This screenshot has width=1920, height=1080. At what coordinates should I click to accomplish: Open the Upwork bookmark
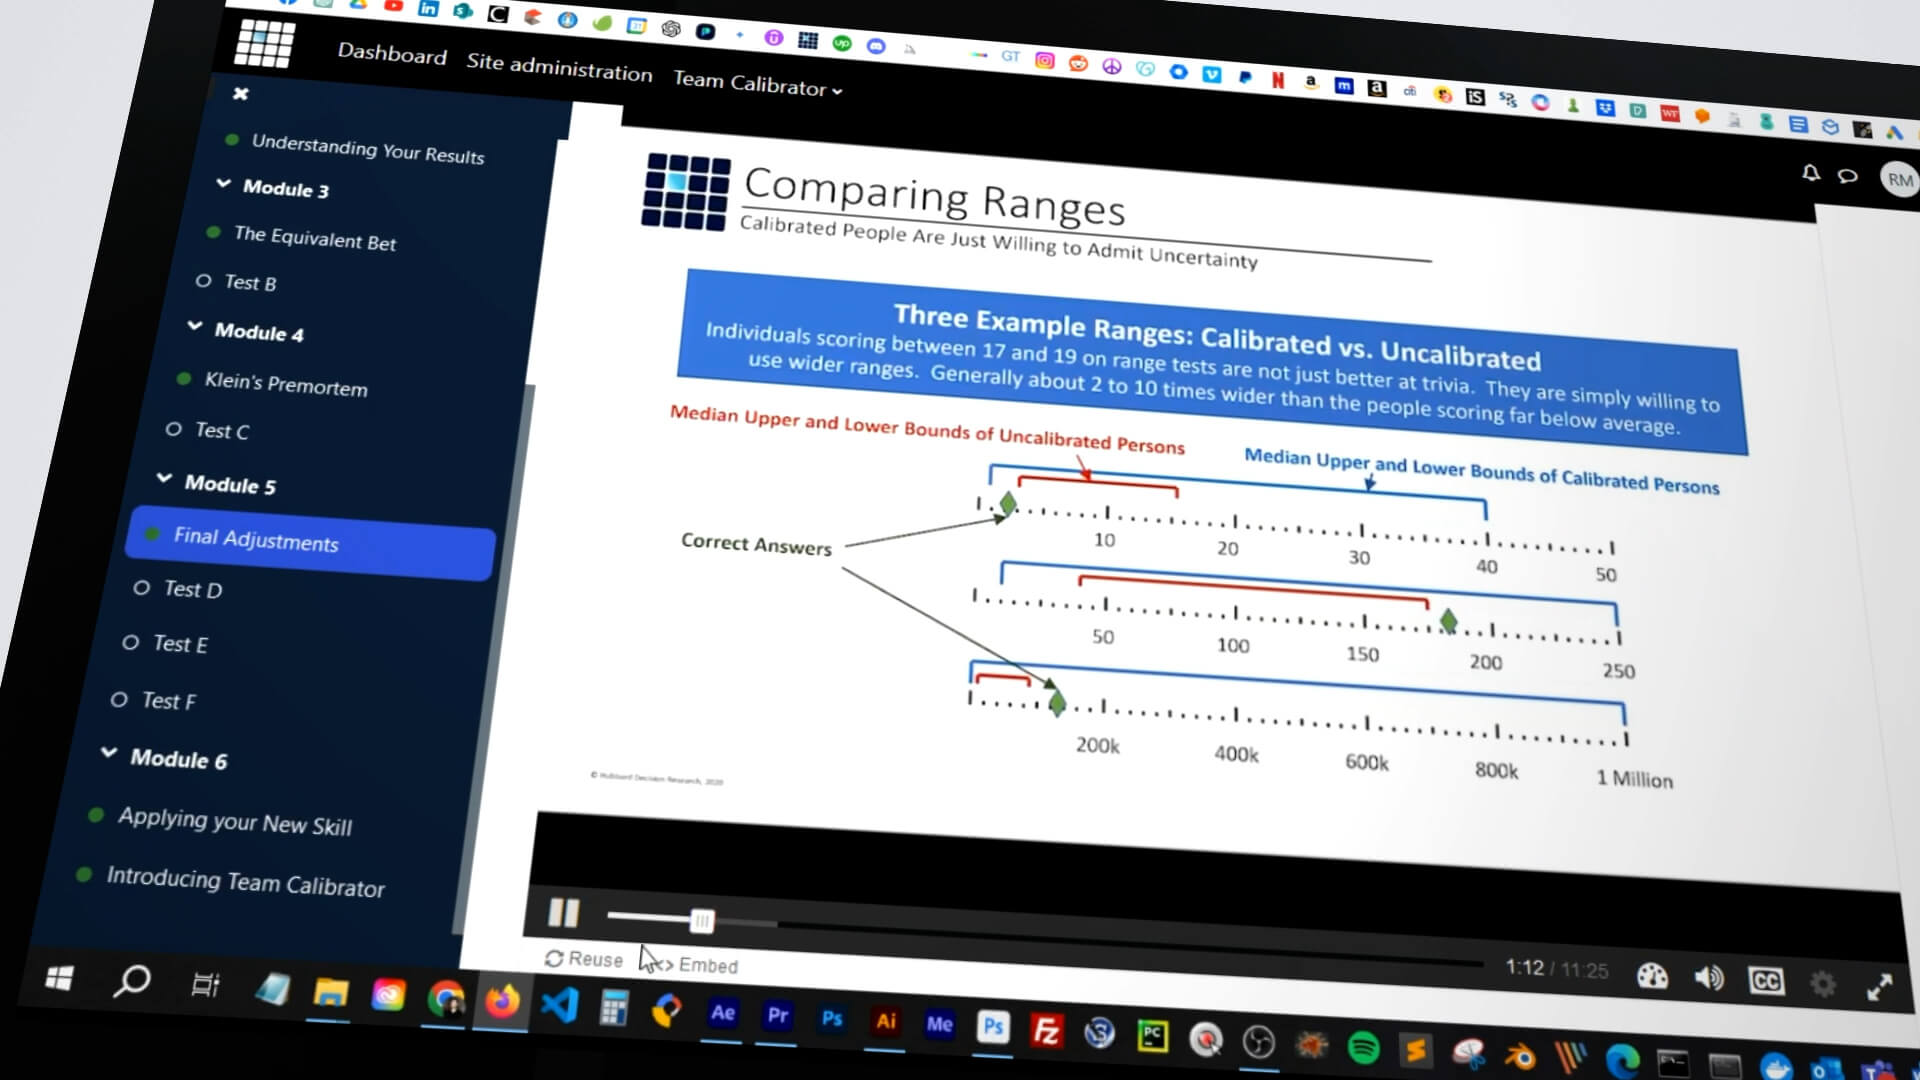[841, 43]
